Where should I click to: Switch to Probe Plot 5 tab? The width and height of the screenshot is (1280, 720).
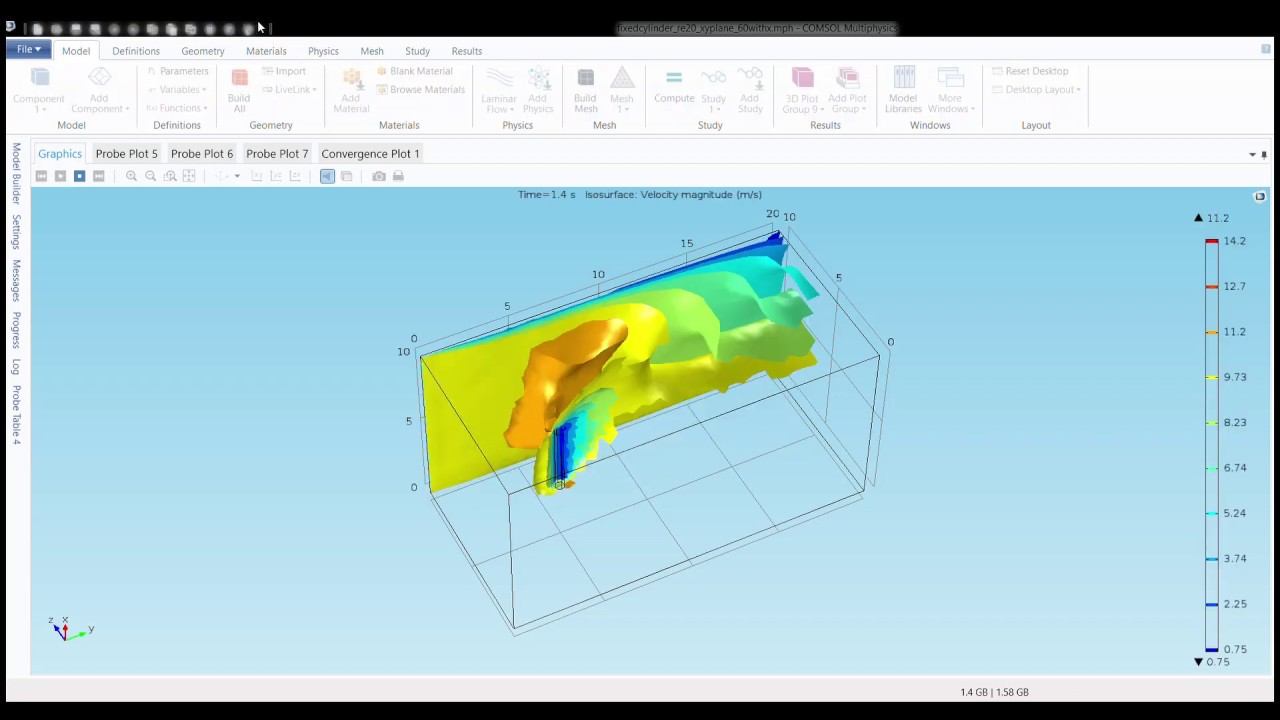[x=126, y=153]
